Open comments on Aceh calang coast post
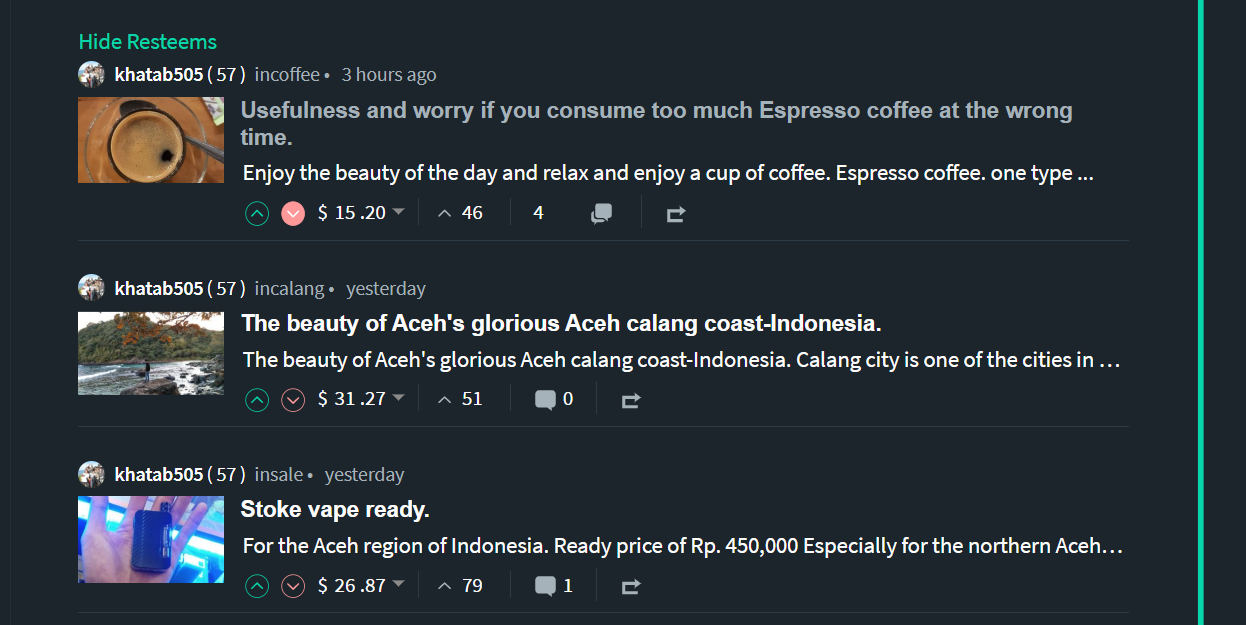1246x625 pixels. click(545, 400)
